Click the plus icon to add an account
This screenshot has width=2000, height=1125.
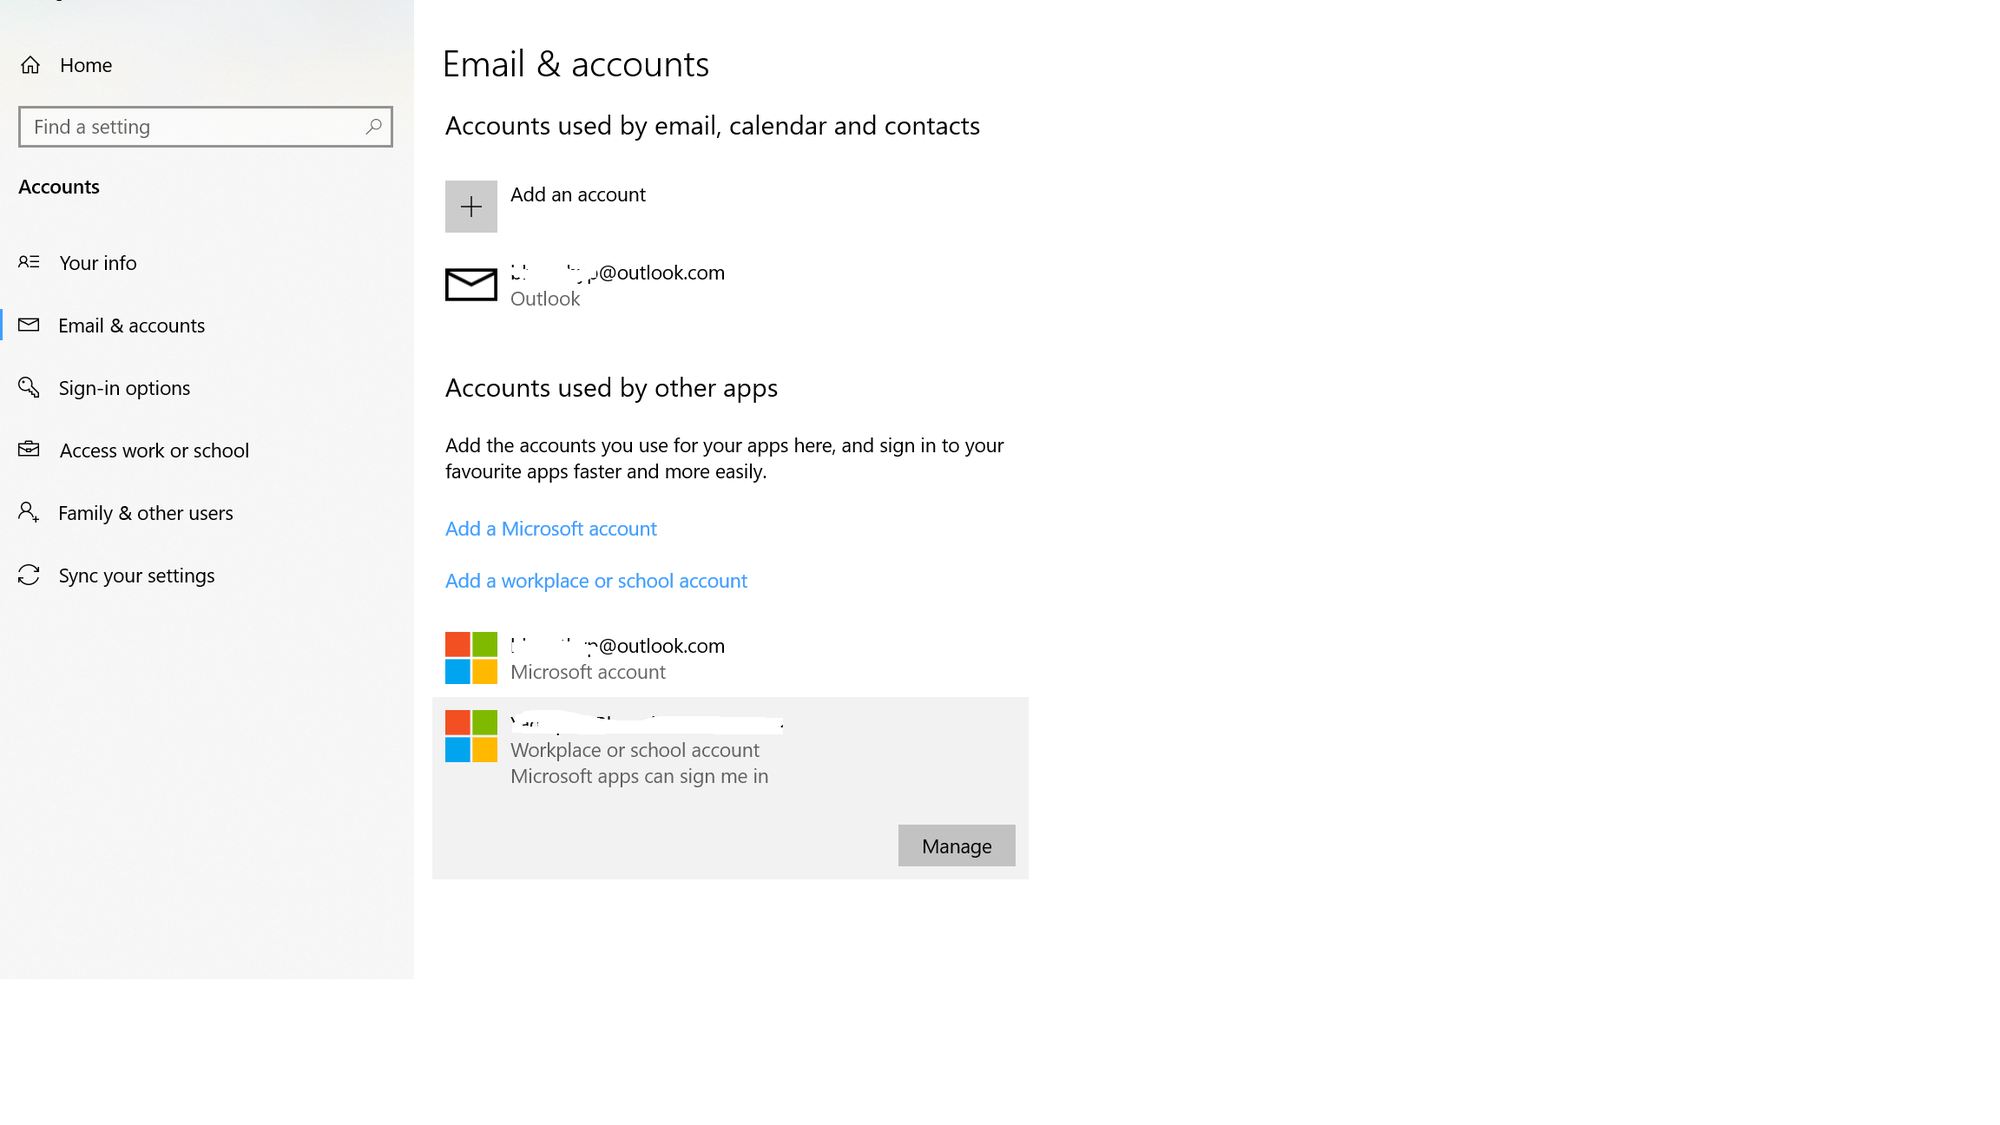pos(471,206)
